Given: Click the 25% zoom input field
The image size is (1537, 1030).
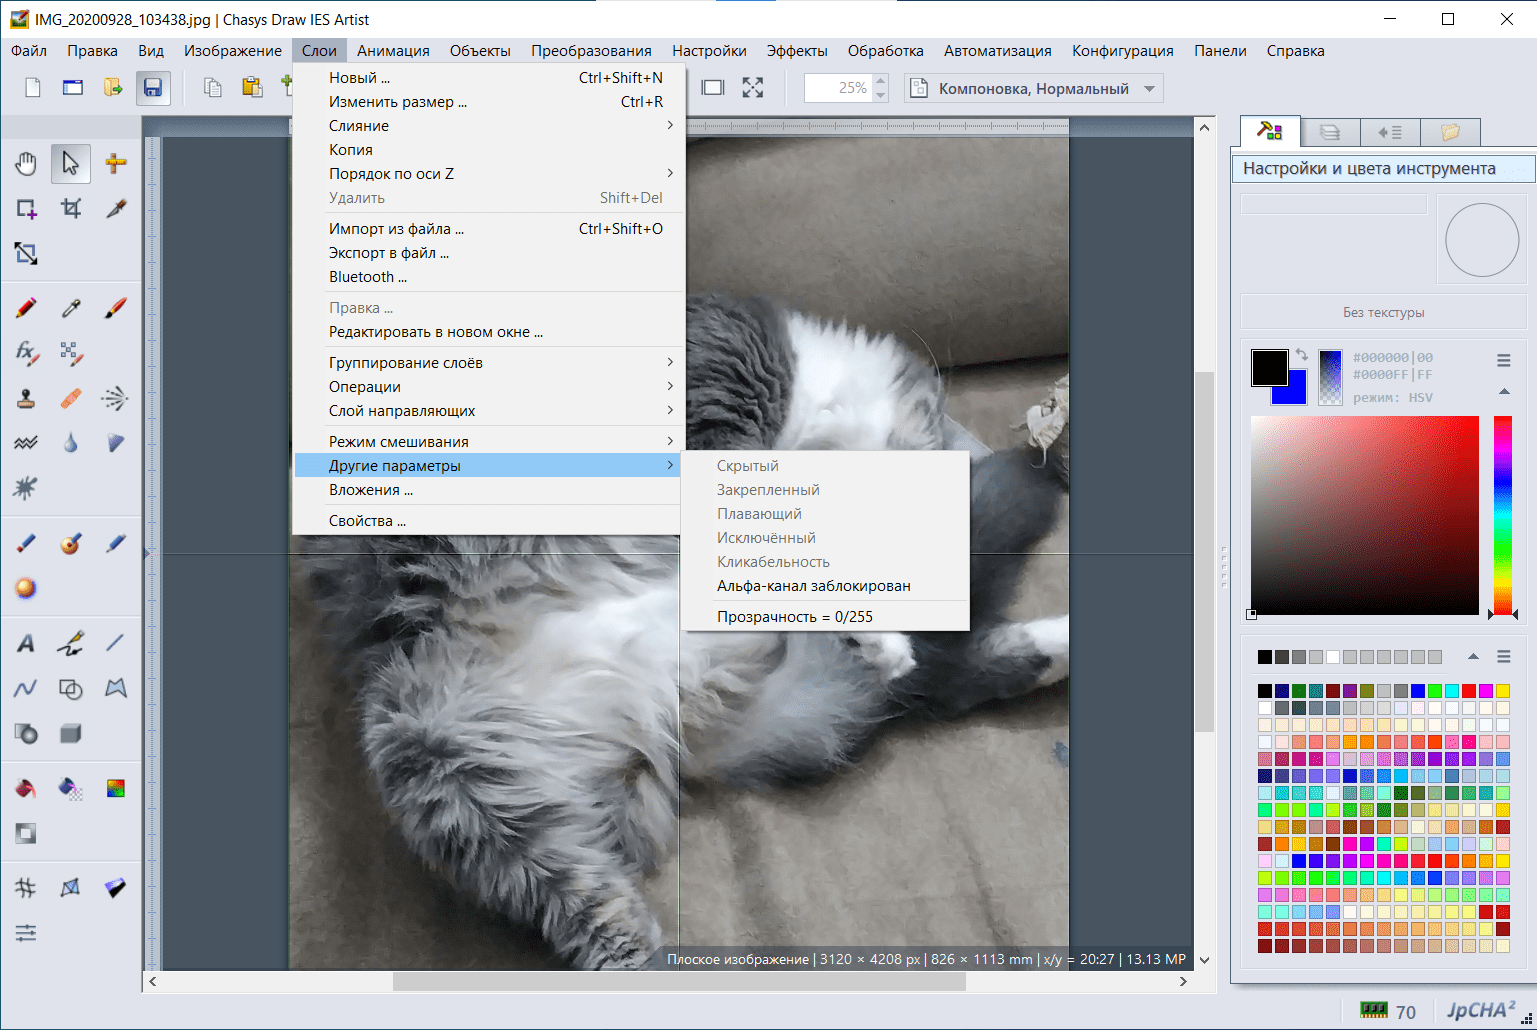Looking at the screenshot, I should 838,88.
